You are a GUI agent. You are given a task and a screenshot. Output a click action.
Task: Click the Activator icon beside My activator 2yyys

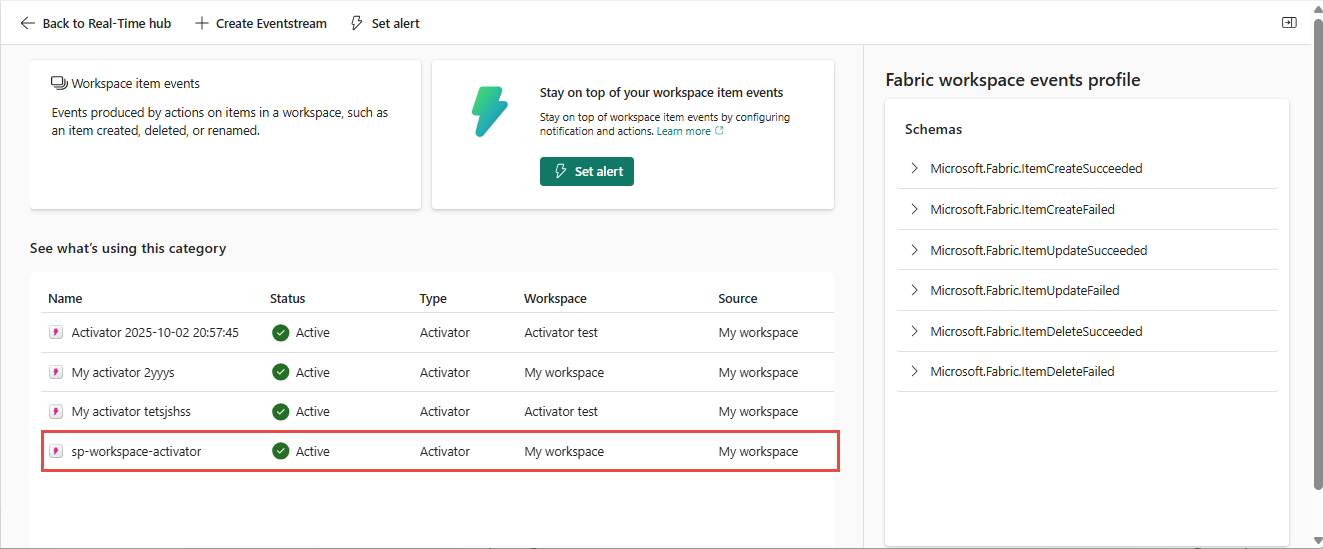pos(56,372)
